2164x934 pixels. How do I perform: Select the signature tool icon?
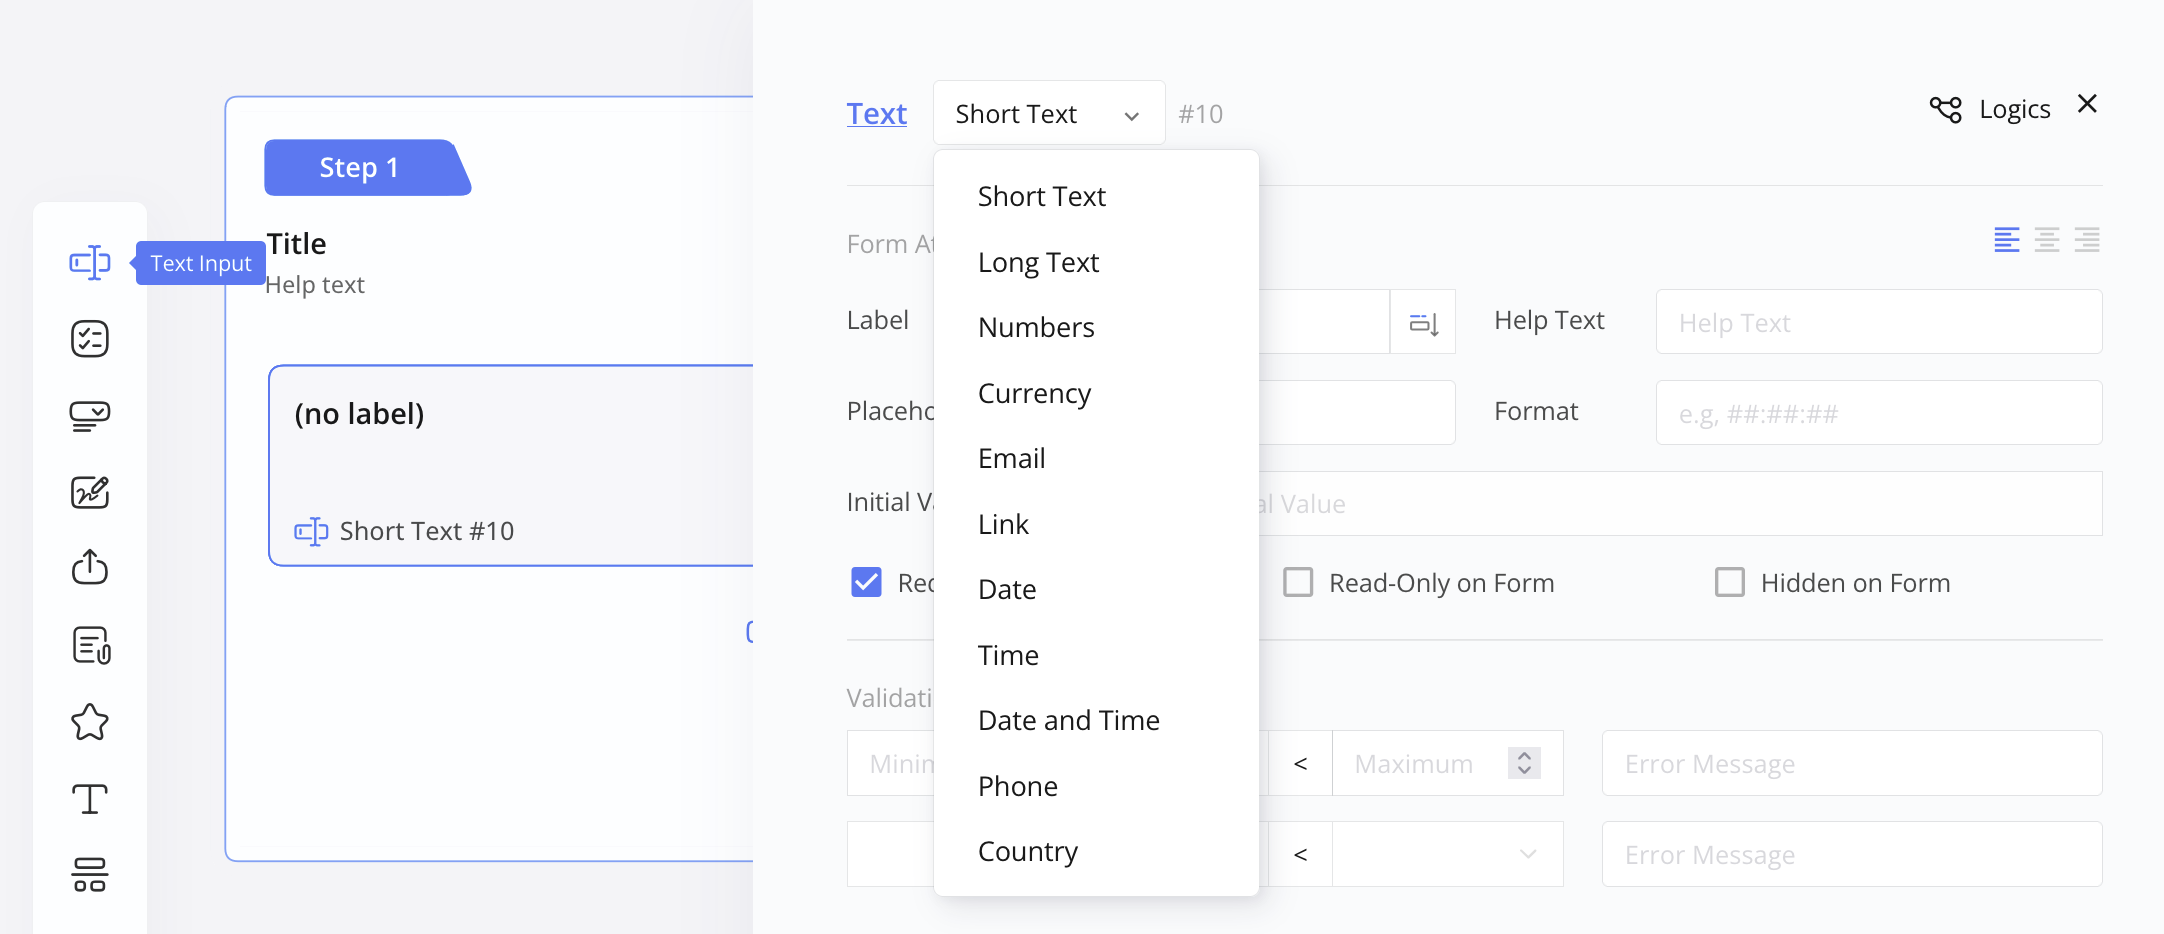tap(90, 492)
